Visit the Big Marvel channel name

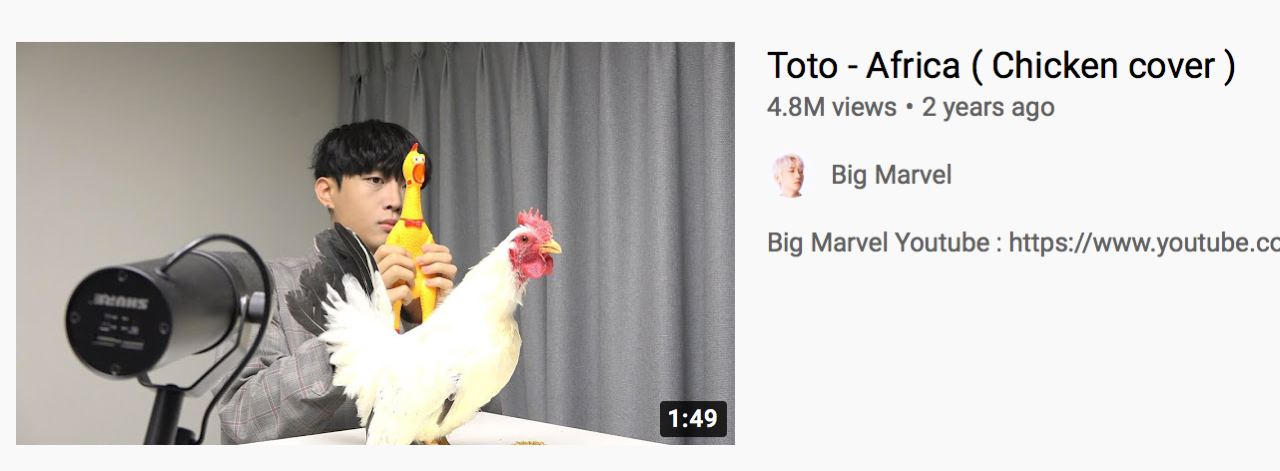(x=891, y=176)
